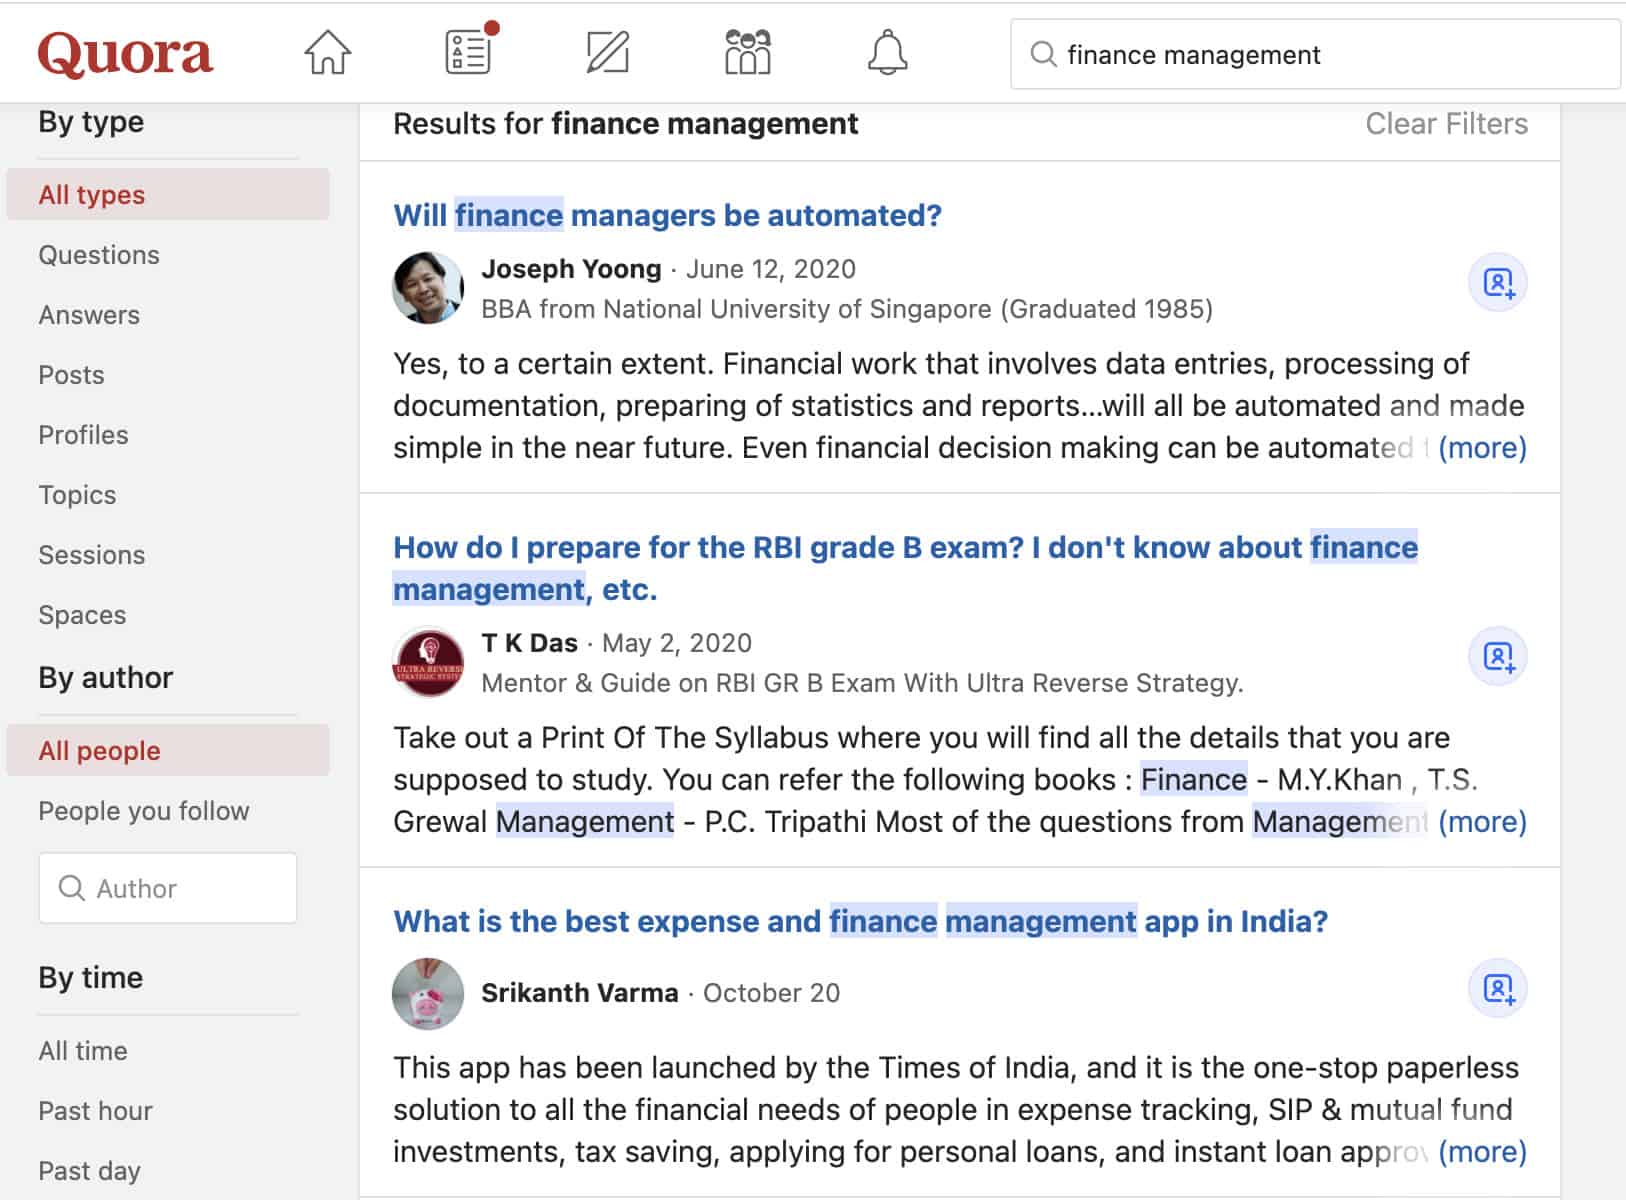Expand Srikanth Varma's answer with more link
This screenshot has width=1626, height=1200.
coord(1484,1151)
